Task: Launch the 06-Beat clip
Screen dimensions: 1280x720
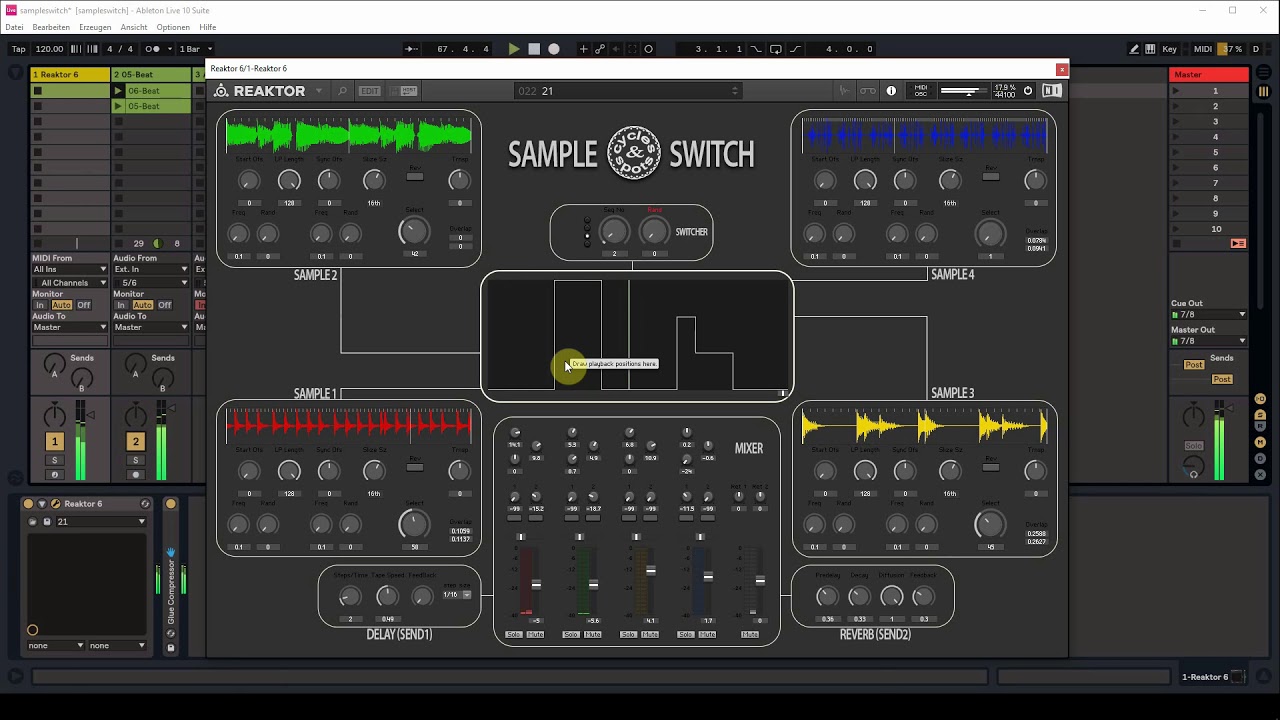Action: click(118, 91)
